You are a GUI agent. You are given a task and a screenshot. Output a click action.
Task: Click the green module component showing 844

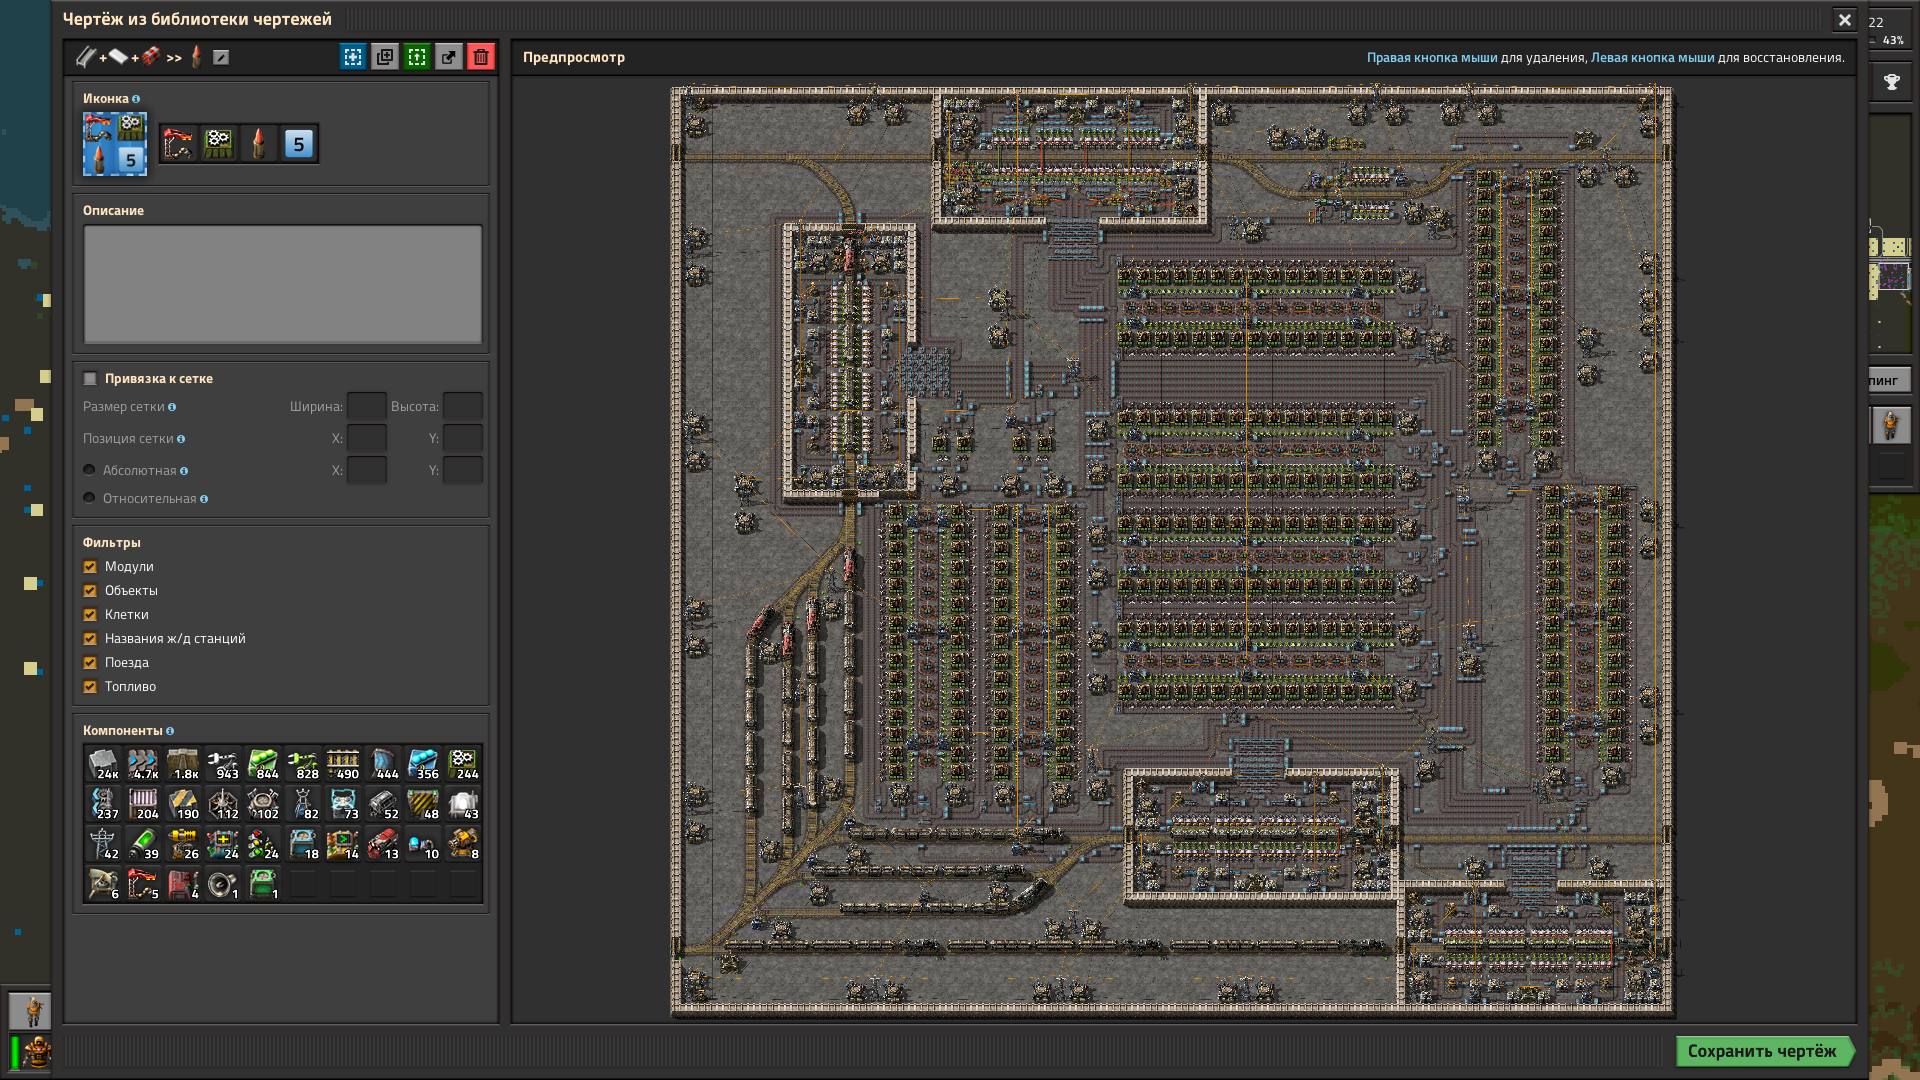click(x=263, y=764)
